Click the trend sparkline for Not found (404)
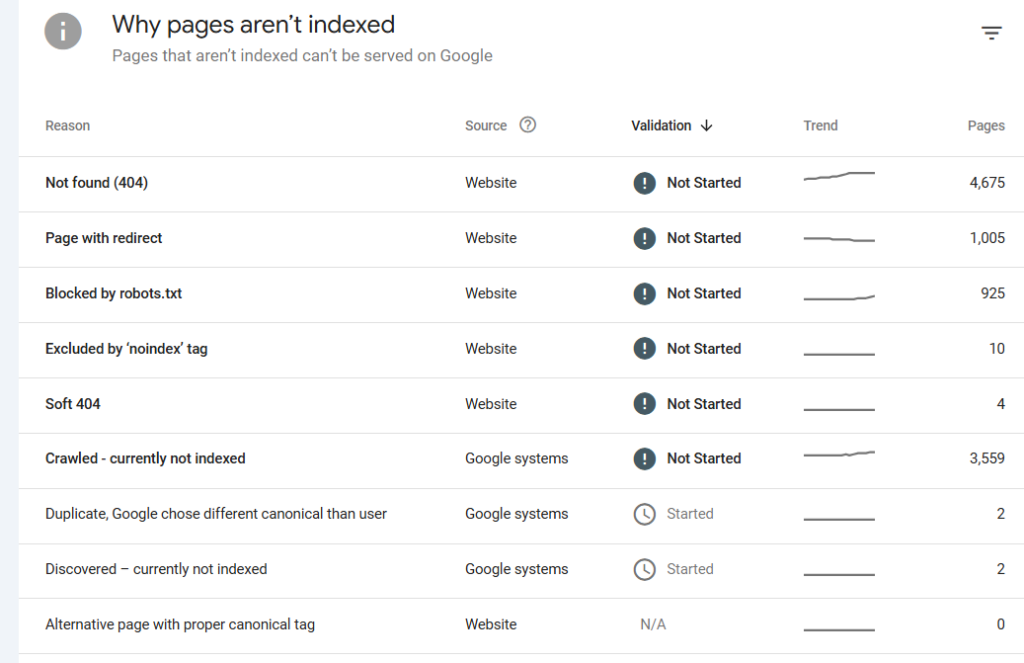 (838, 180)
